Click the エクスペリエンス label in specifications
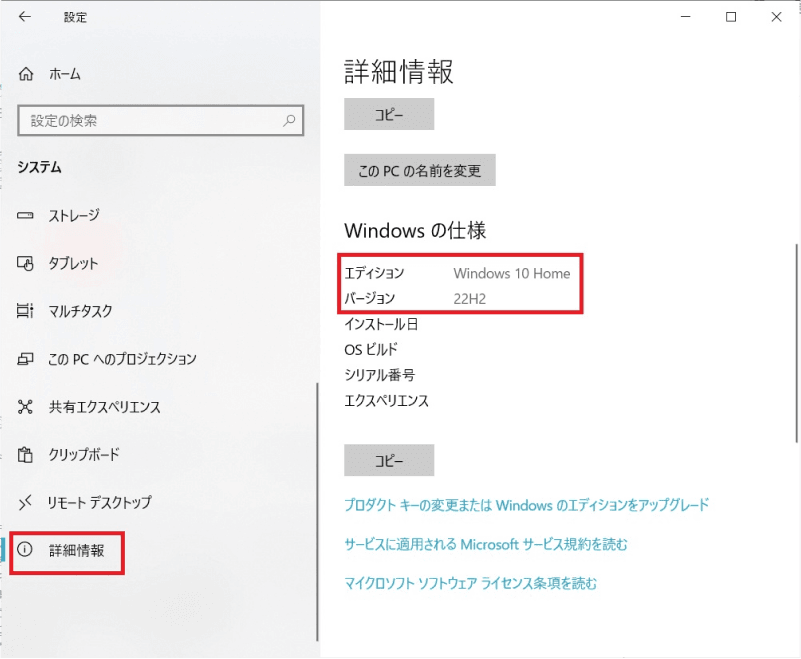This screenshot has width=801, height=659. point(386,401)
